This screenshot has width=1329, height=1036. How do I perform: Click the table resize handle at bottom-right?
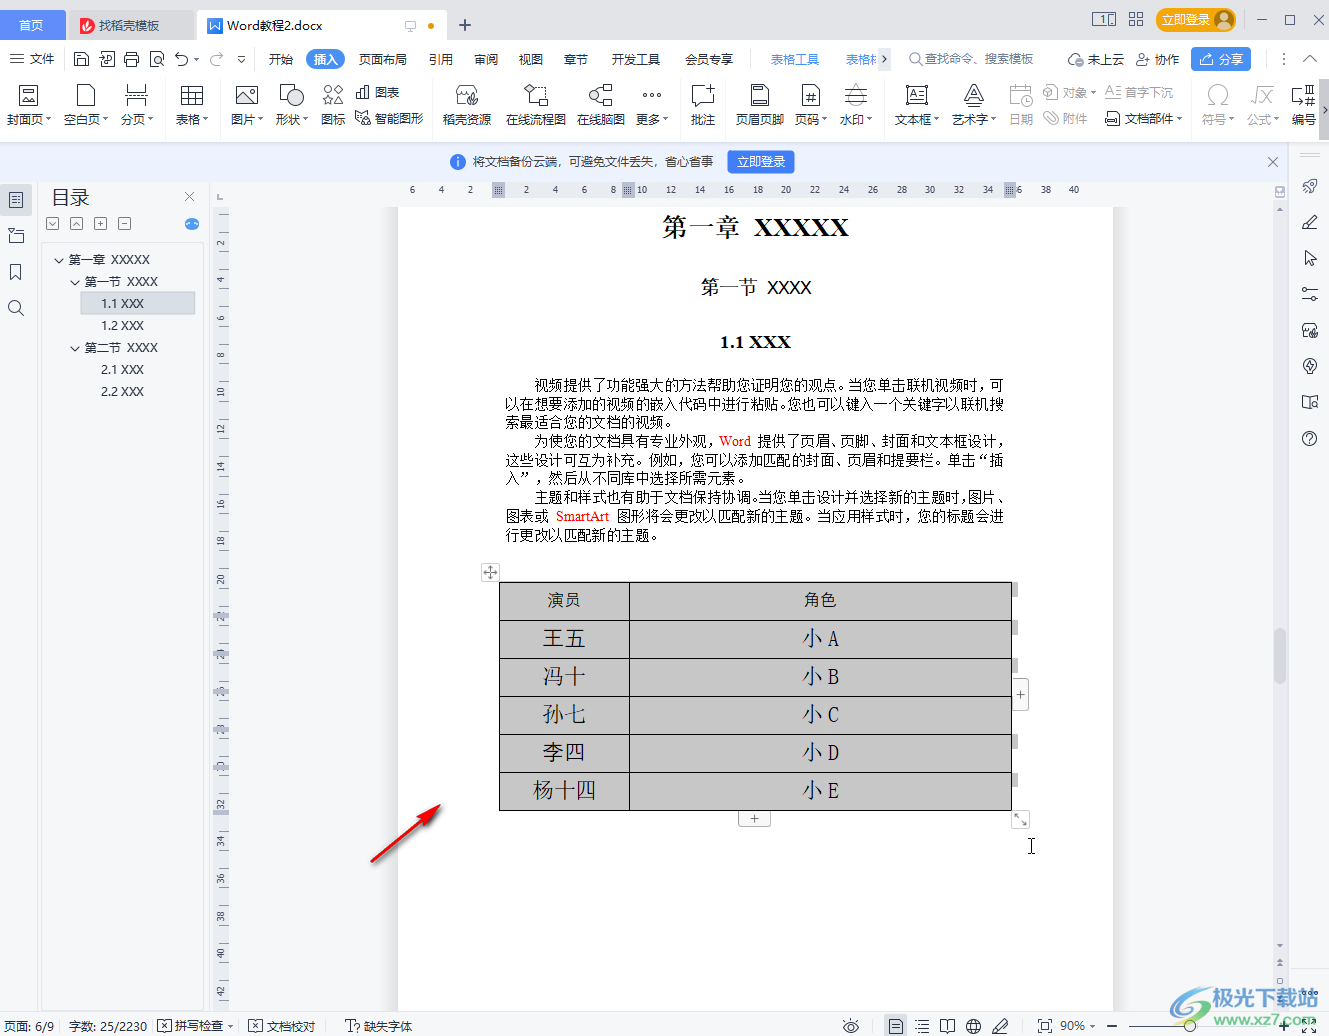(x=1020, y=819)
